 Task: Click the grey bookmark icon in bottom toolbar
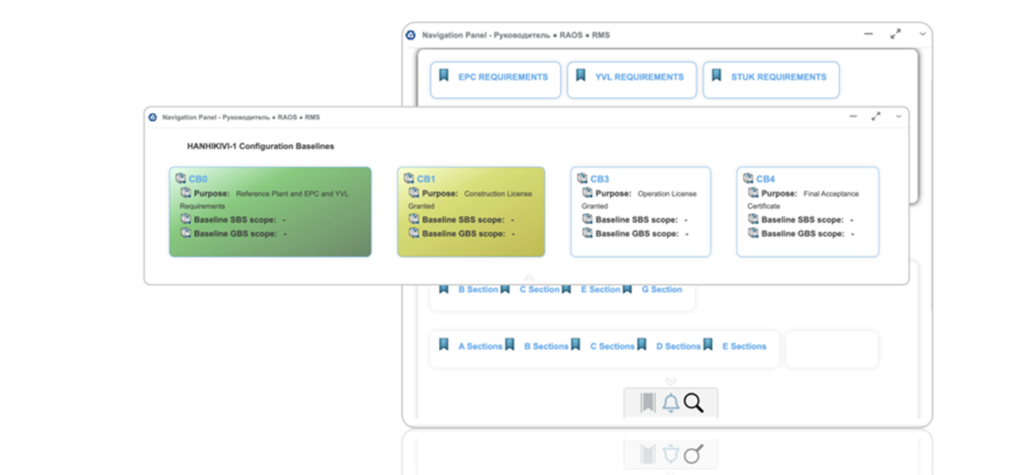[x=647, y=403]
